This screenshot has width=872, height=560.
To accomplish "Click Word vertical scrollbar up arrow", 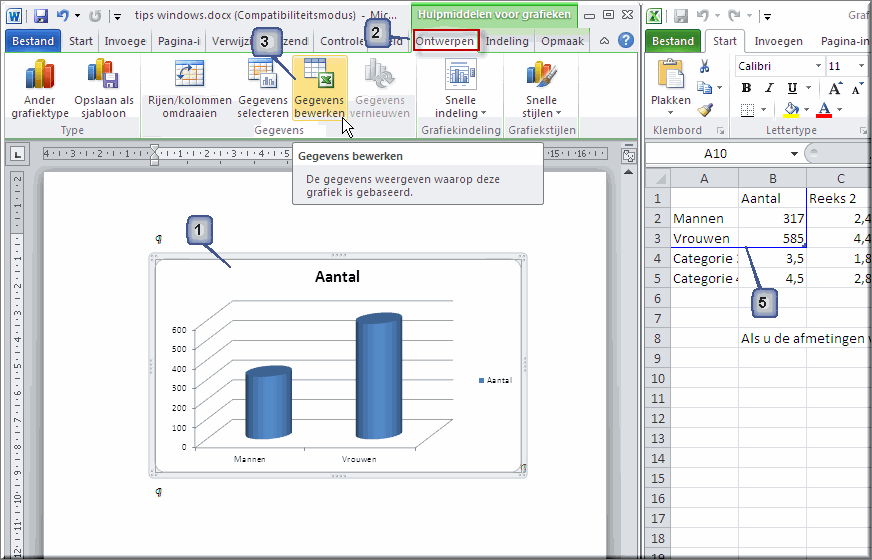I will tap(629, 172).
